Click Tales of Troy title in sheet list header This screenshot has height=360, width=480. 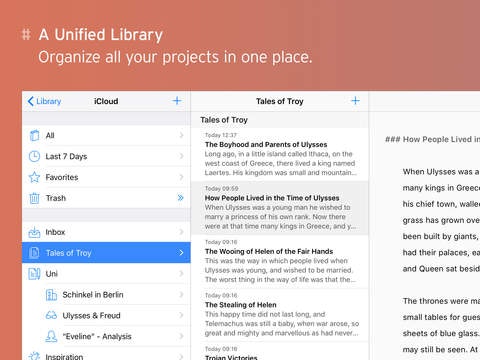click(280, 101)
